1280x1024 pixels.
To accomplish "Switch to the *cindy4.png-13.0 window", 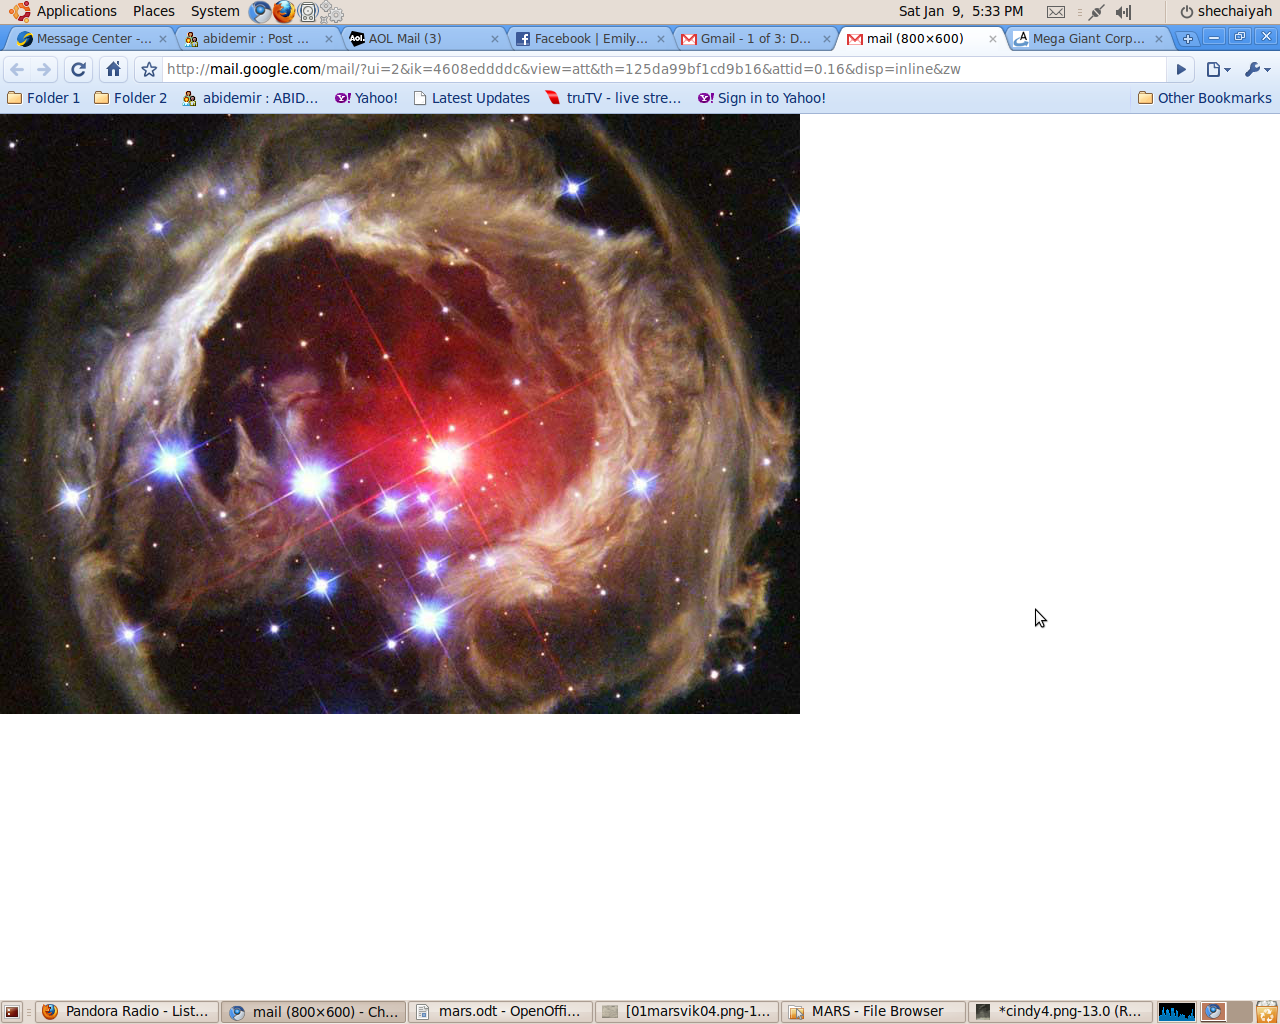I will (1060, 1012).
